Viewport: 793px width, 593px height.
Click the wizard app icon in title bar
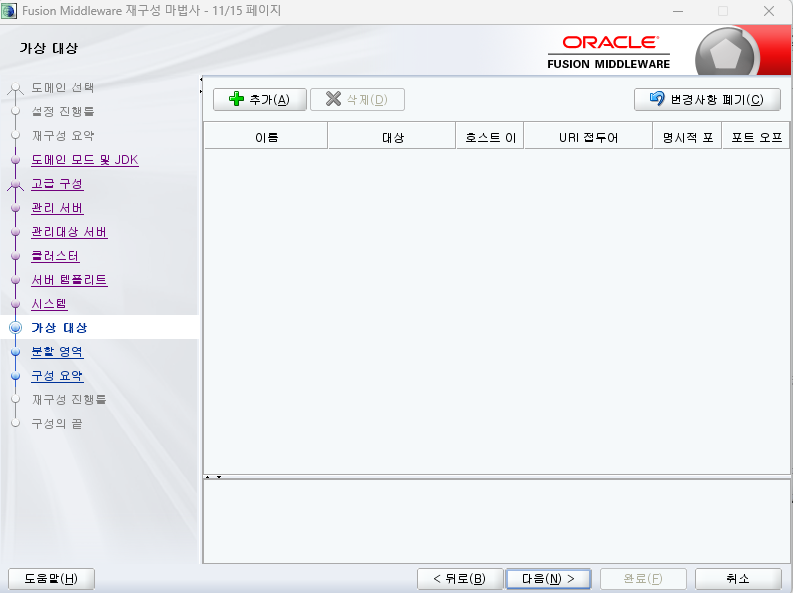(9, 11)
